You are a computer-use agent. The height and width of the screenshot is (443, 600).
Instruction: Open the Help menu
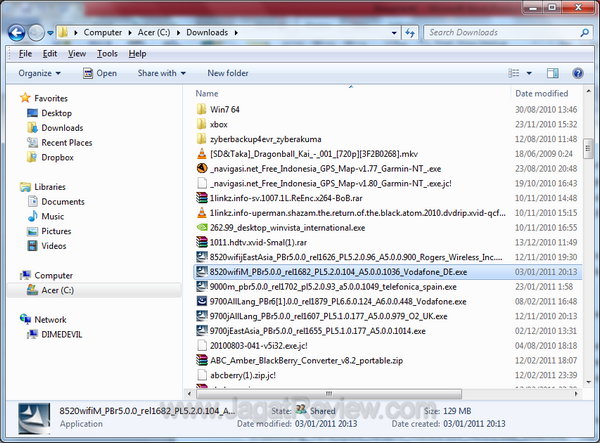tap(137, 54)
